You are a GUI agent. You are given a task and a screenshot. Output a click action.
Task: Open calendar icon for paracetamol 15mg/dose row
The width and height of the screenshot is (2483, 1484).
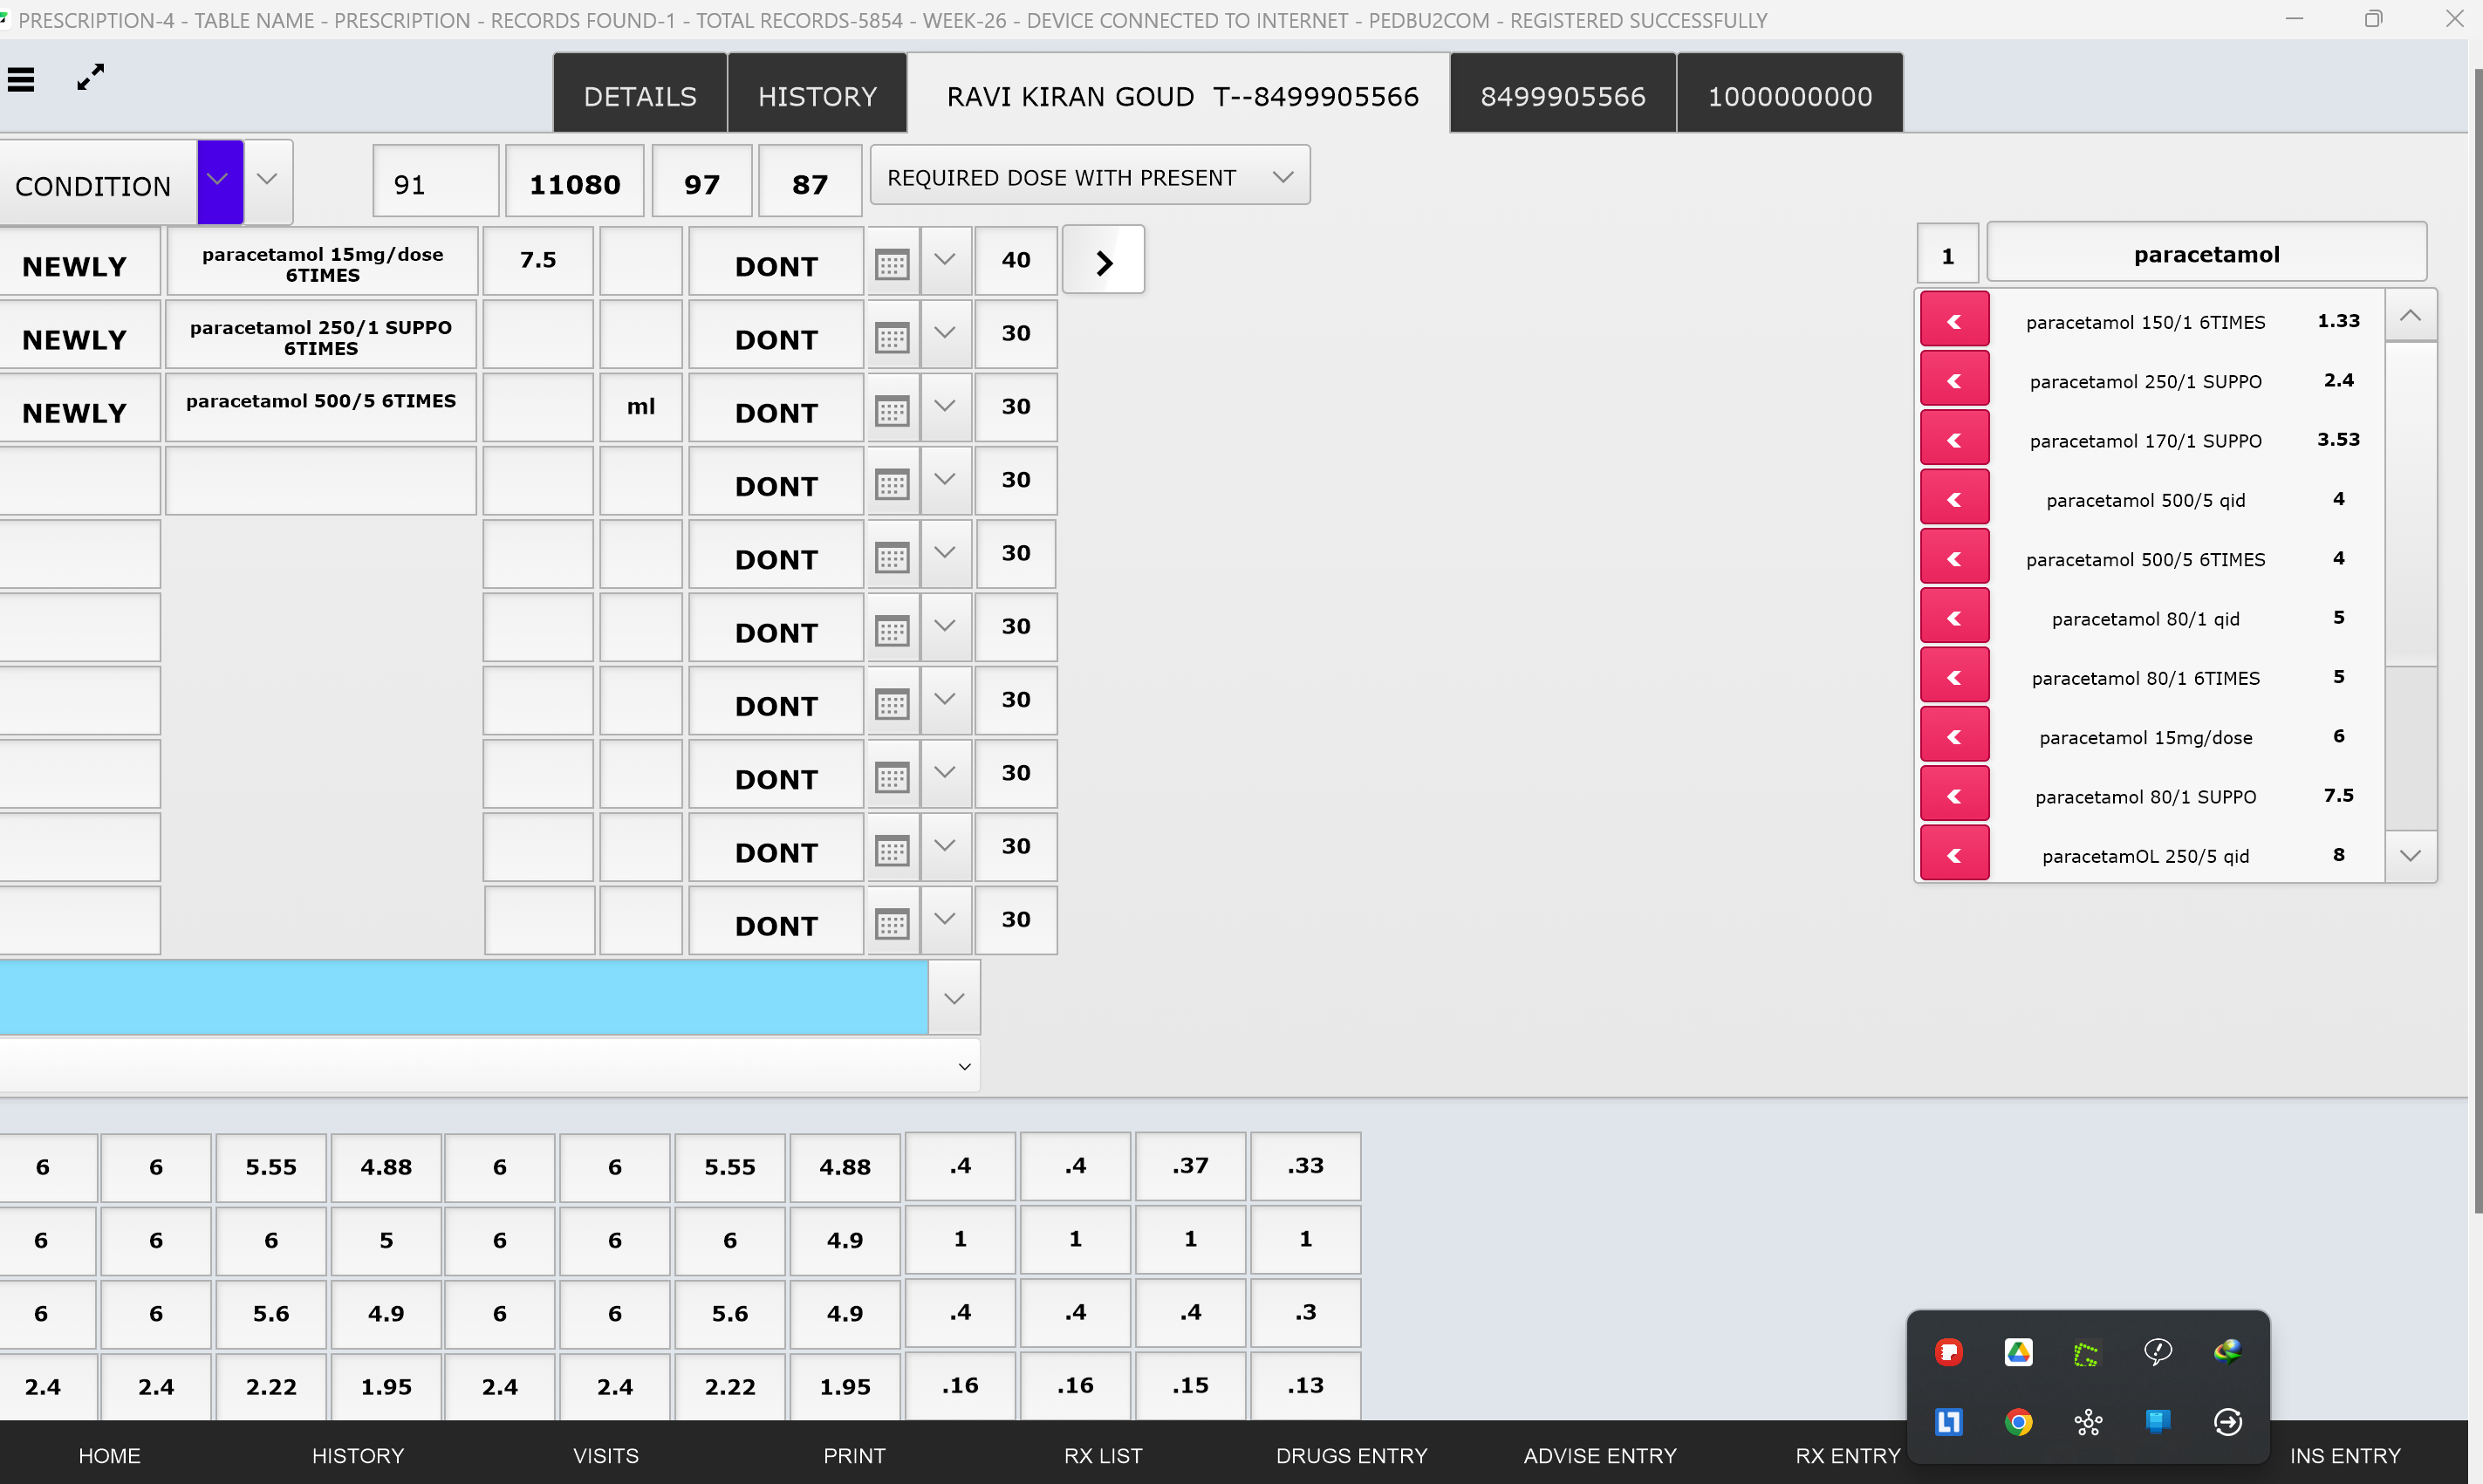[x=892, y=265]
